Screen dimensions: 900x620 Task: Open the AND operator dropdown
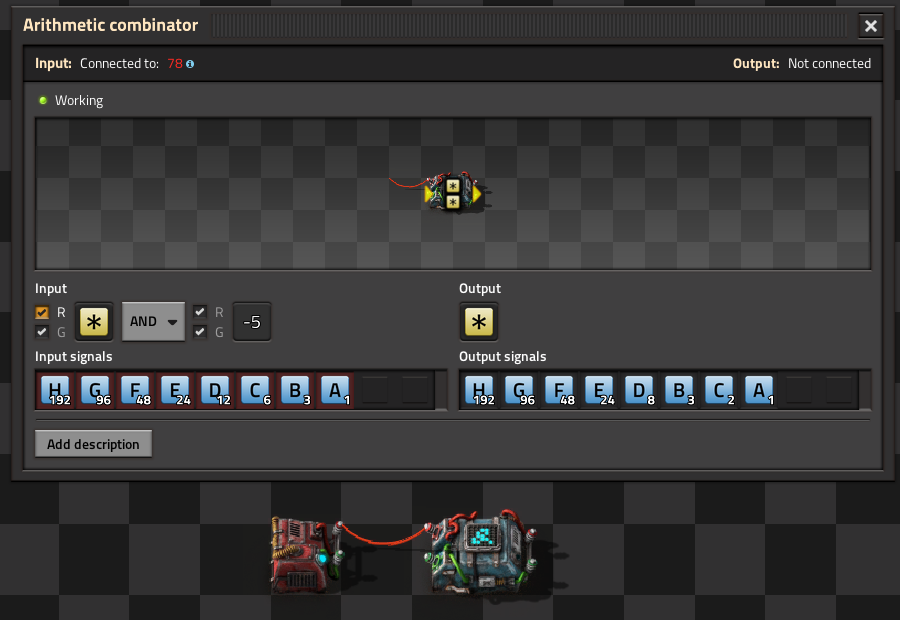point(153,321)
